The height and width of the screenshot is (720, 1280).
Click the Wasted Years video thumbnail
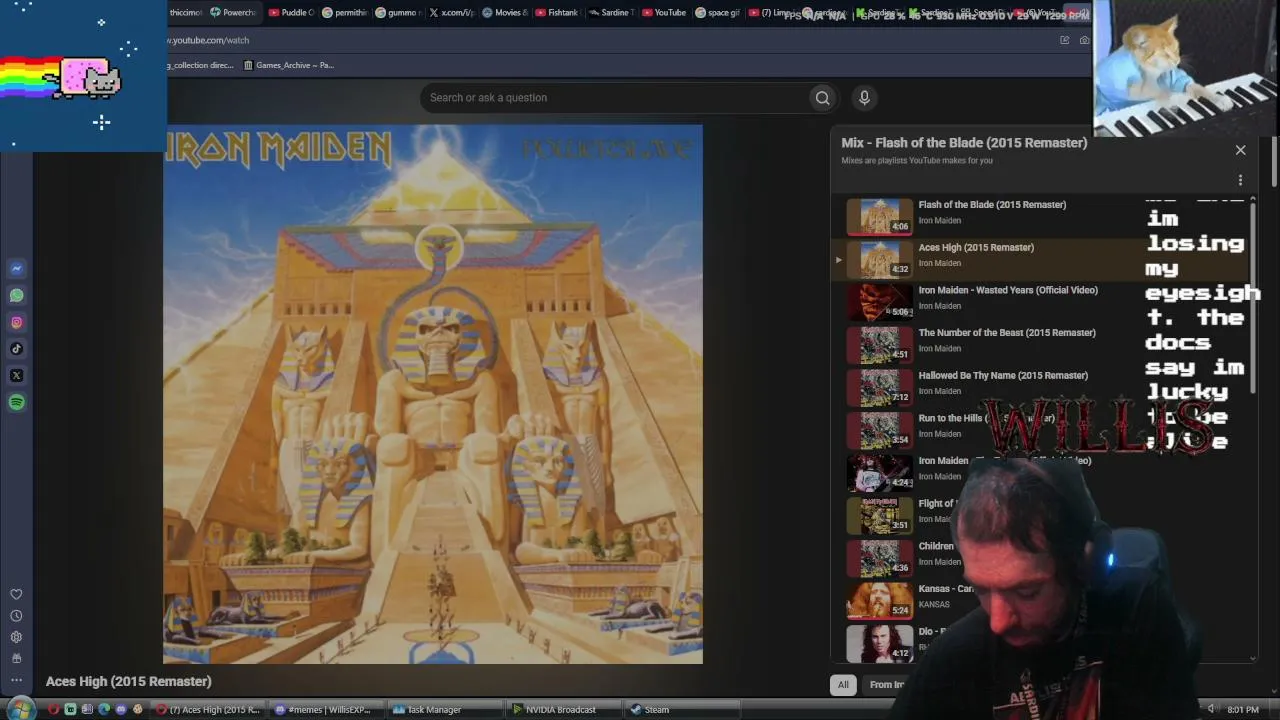click(880, 302)
